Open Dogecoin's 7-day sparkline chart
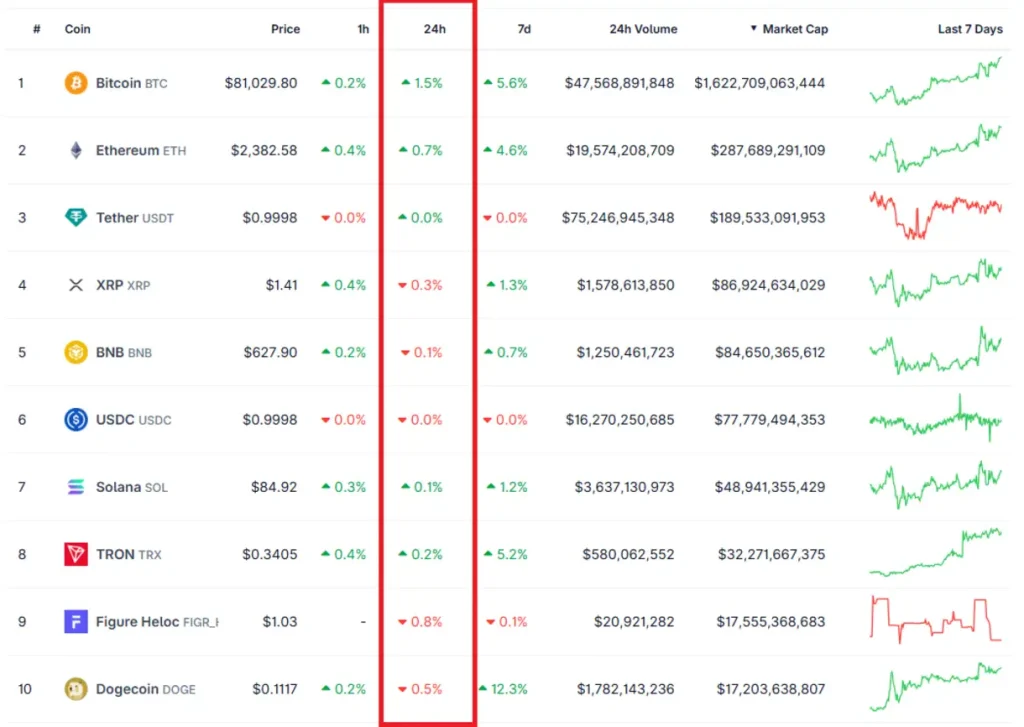This screenshot has height=727, width=1024. (x=935, y=687)
